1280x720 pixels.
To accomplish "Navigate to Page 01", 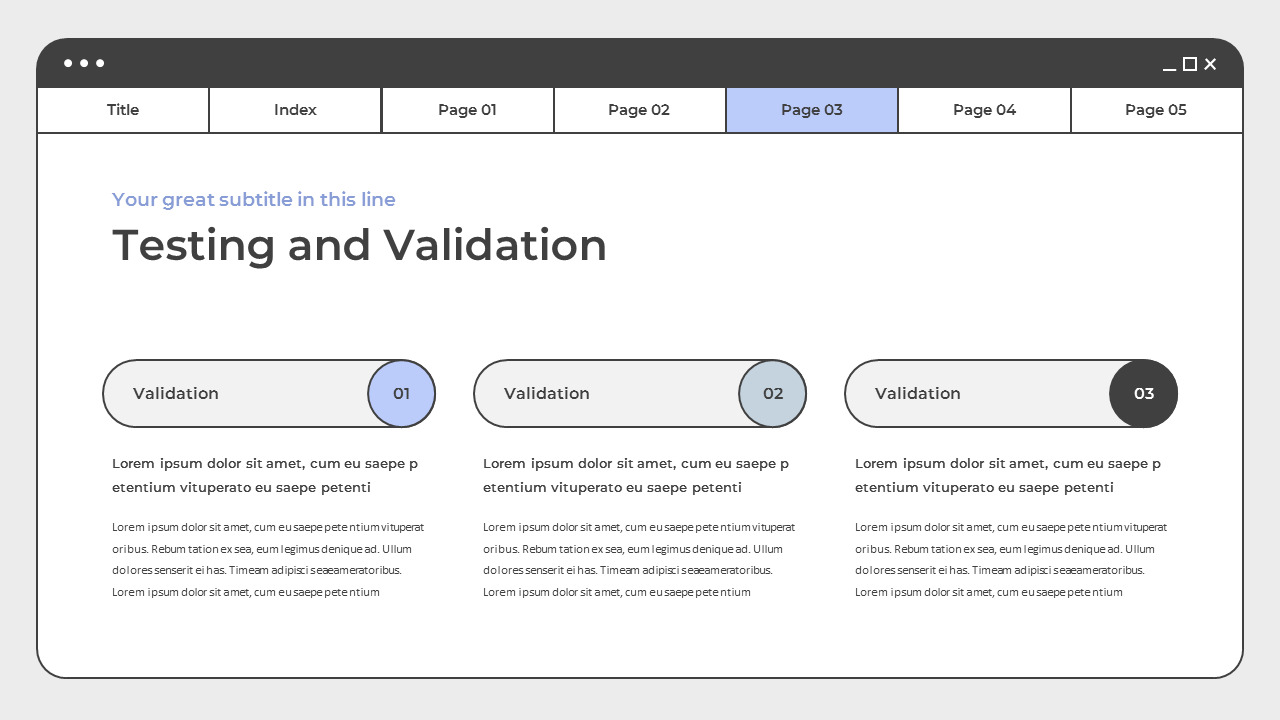I will point(467,110).
